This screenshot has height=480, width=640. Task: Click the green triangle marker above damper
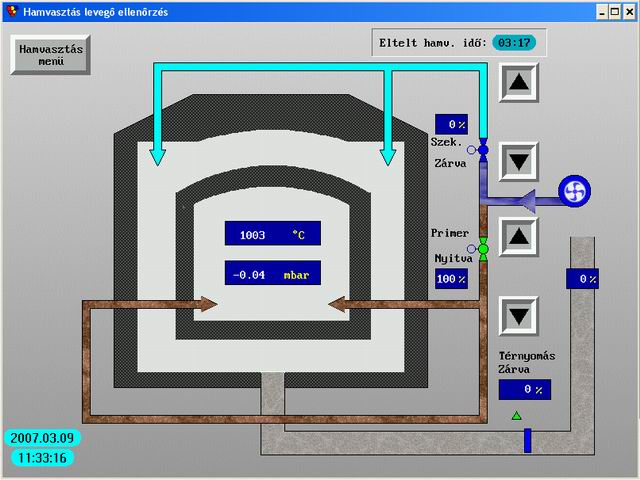(516, 416)
